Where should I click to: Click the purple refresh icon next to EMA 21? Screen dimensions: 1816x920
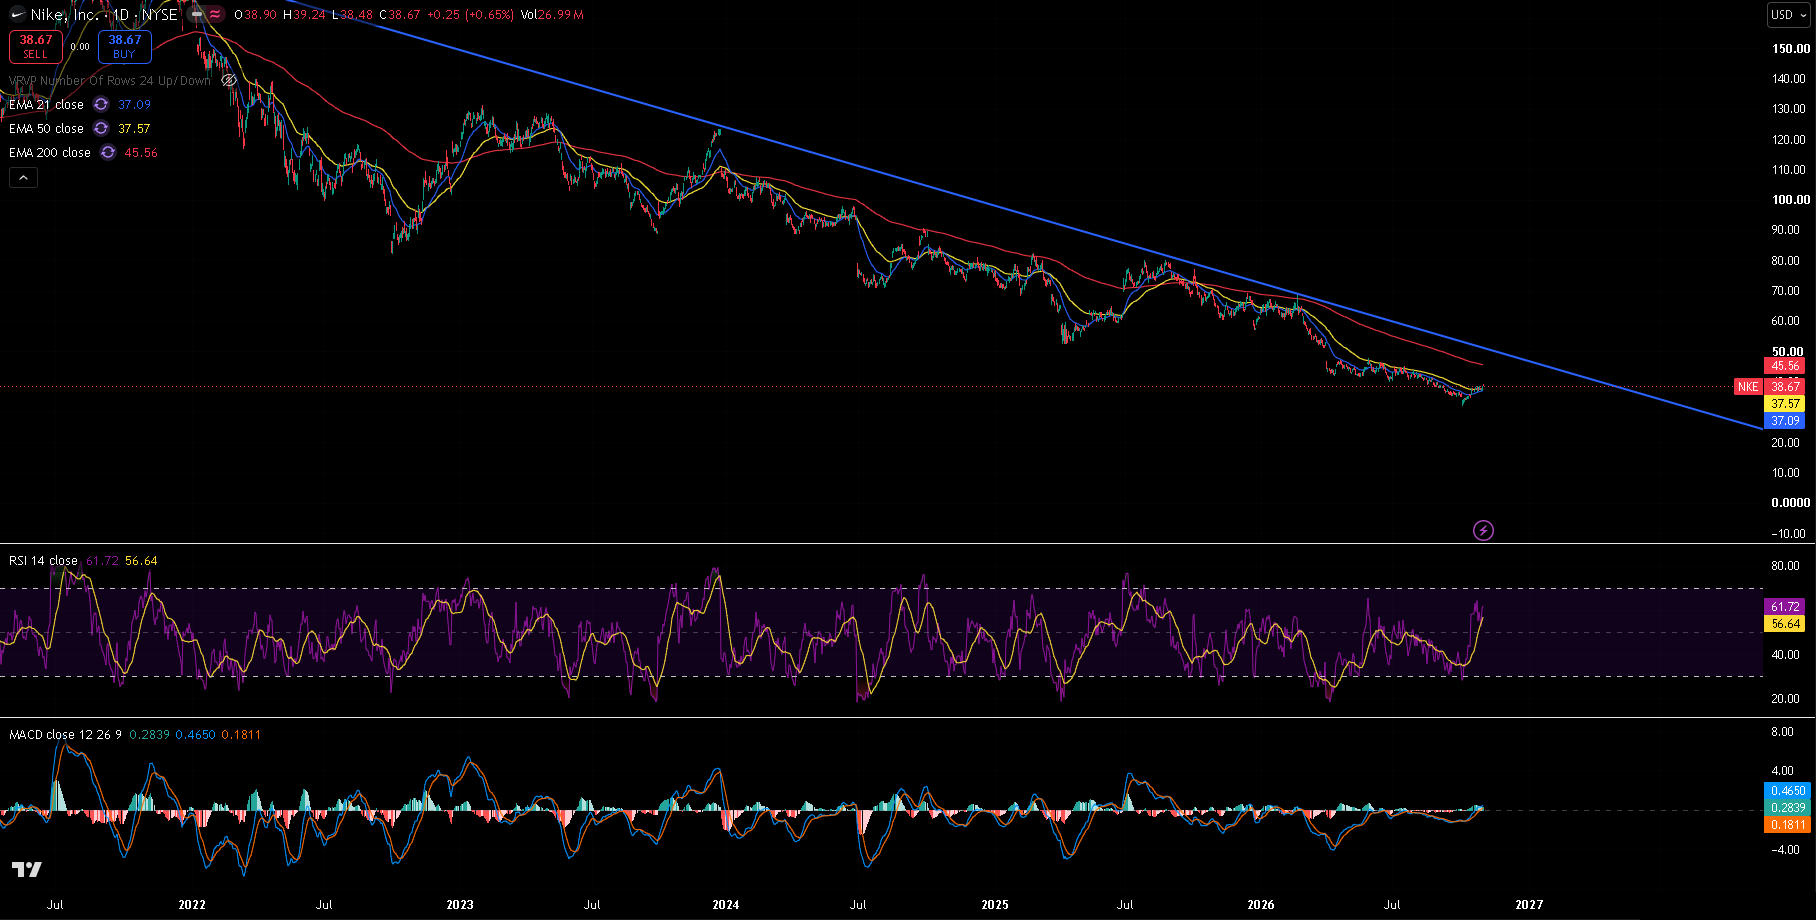tap(101, 104)
